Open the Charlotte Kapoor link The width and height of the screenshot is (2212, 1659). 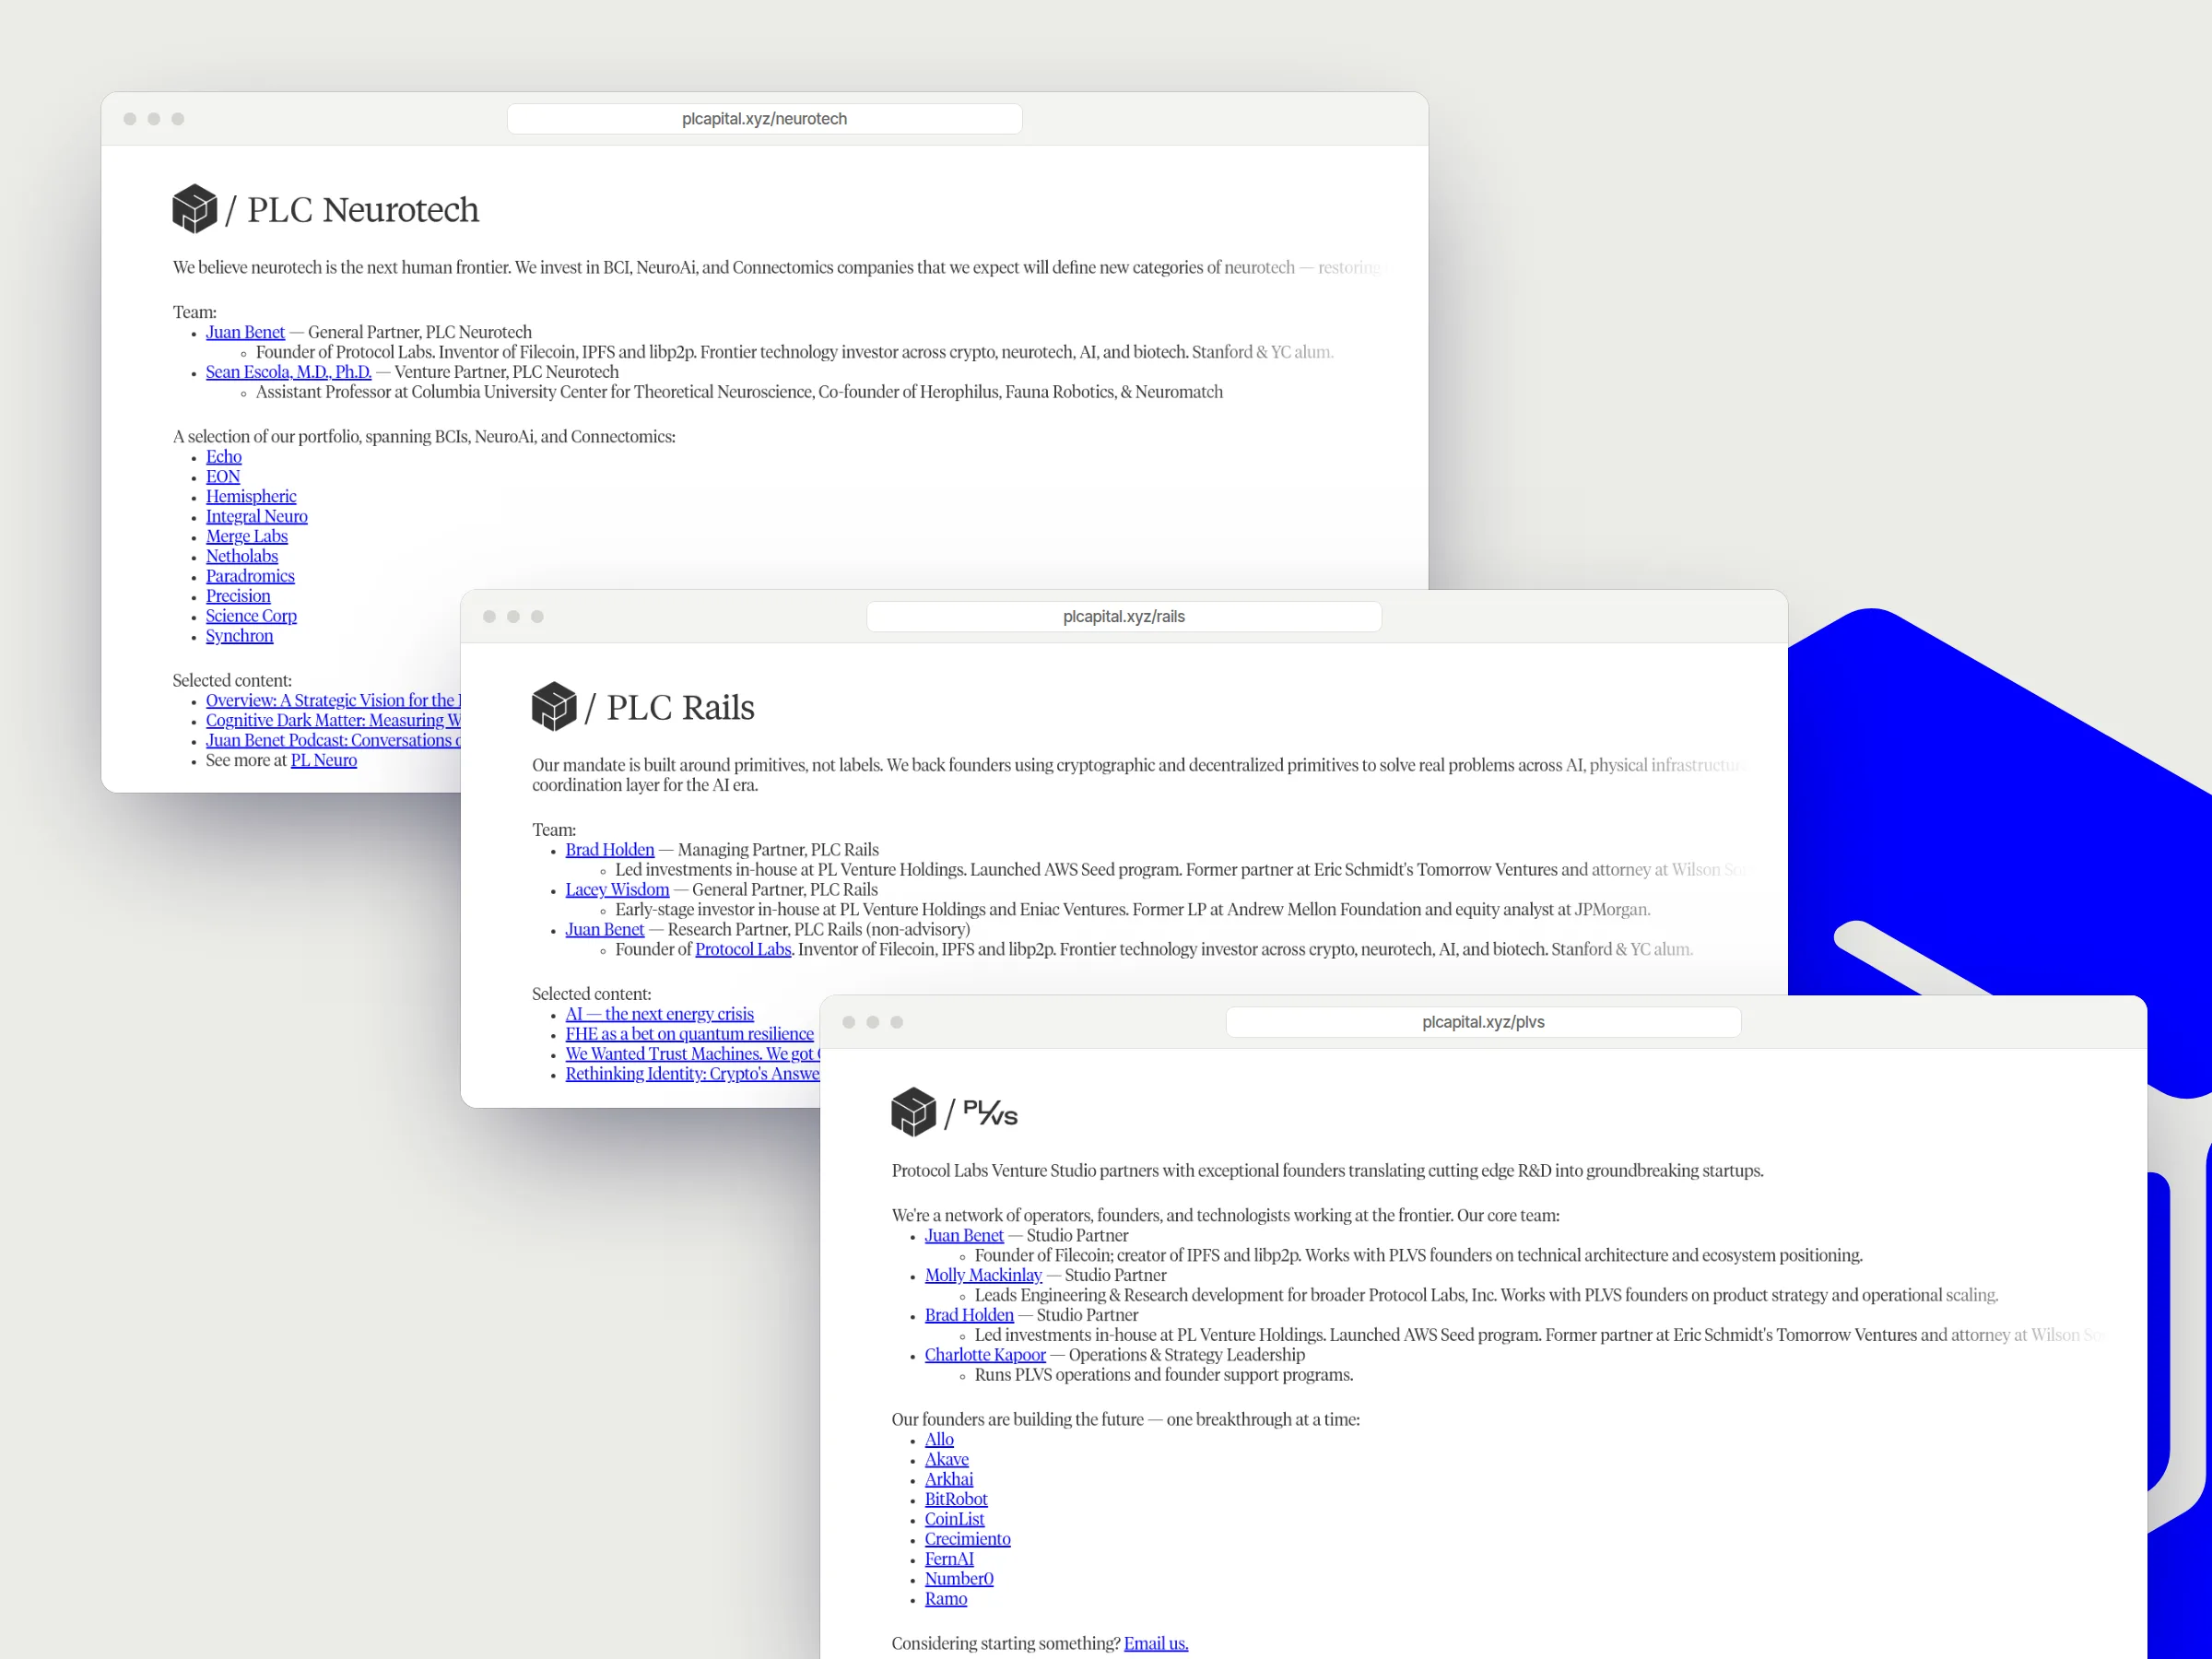click(985, 1356)
